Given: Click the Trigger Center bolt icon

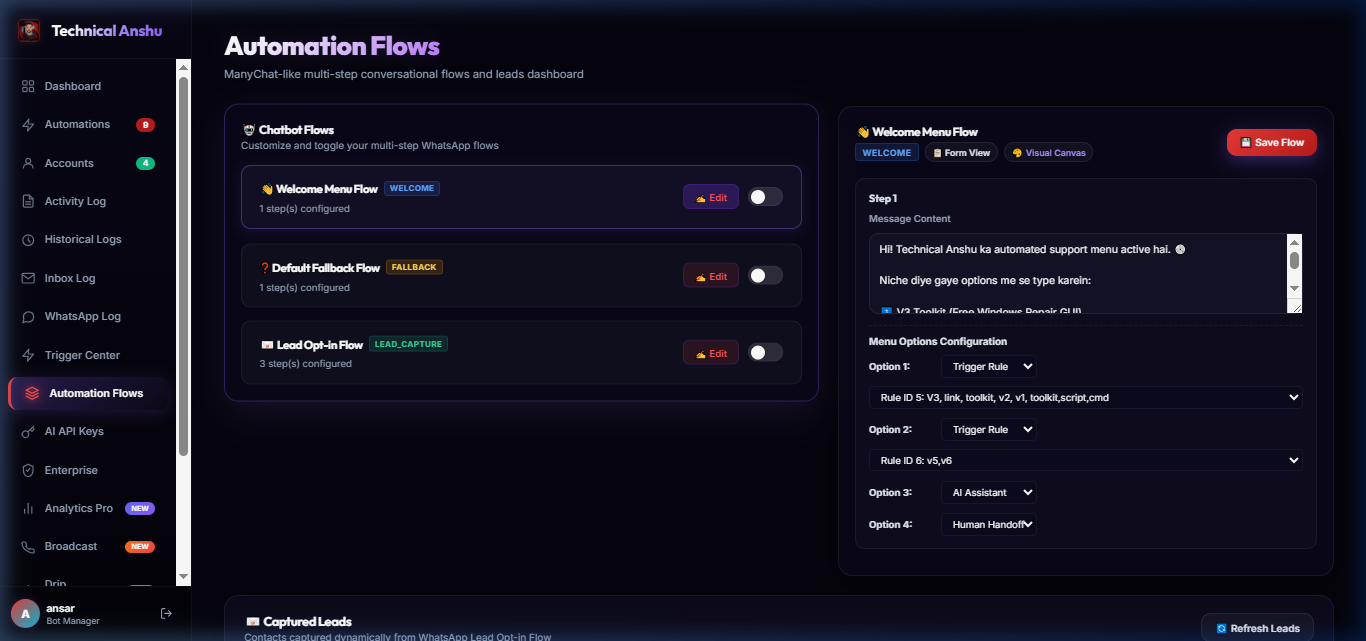Looking at the screenshot, I should (x=28, y=355).
